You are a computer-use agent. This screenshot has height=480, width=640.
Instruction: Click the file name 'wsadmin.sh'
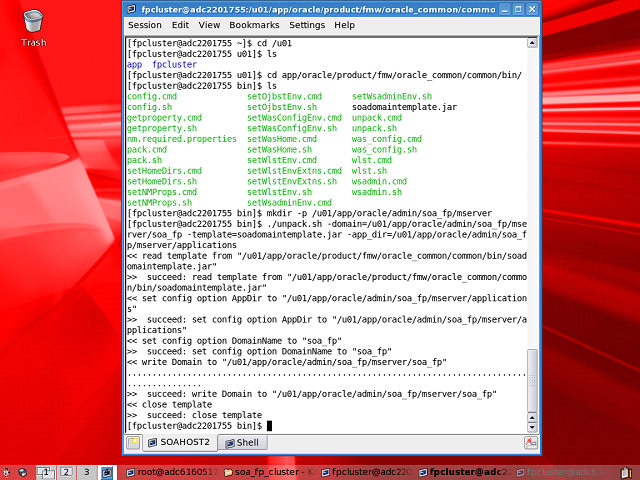coord(377,192)
